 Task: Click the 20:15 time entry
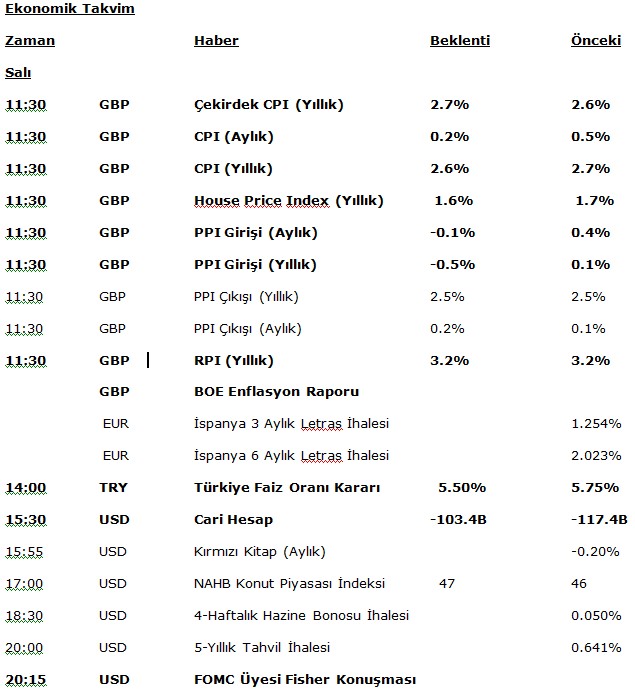click(26, 680)
